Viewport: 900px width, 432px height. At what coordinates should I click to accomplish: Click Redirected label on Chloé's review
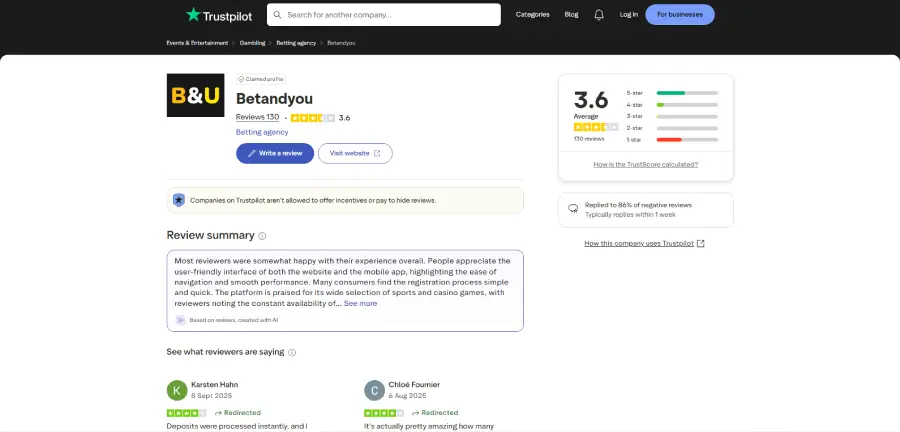tap(435, 413)
